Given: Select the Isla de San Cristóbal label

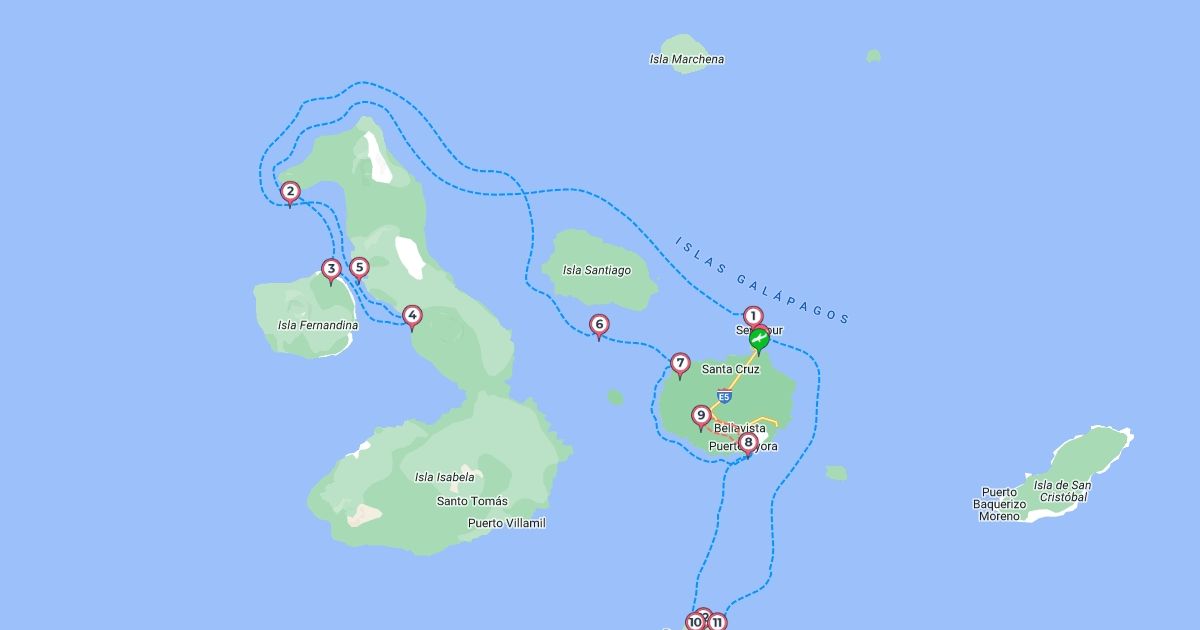Looking at the screenshot, I should coord(1061,491).
